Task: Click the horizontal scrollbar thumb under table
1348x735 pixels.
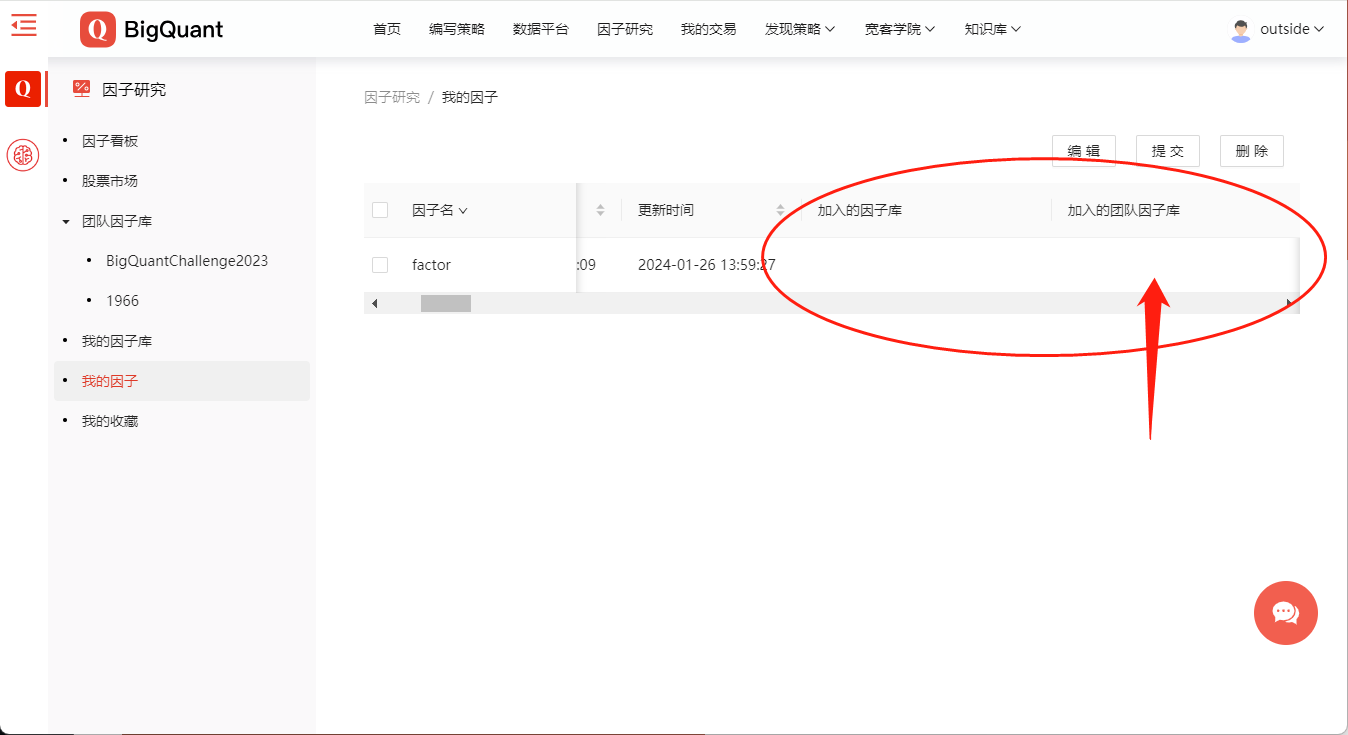Action: click(x=446, y=303)
